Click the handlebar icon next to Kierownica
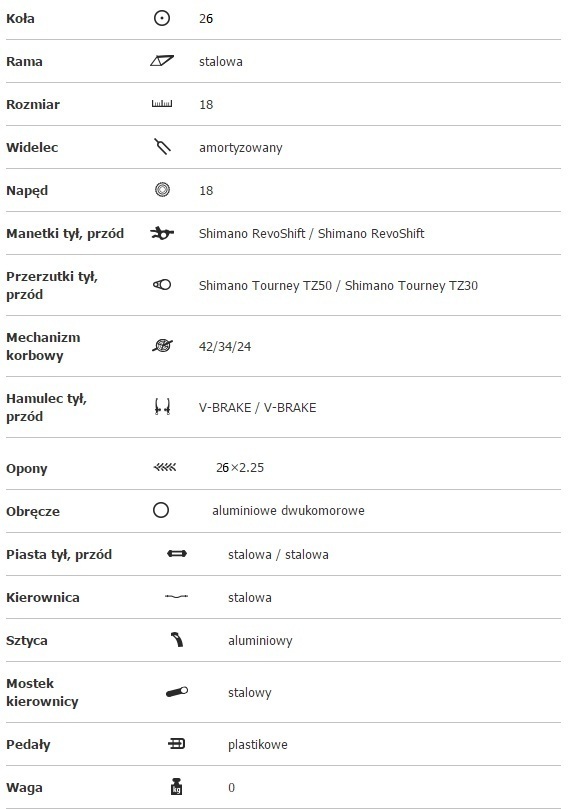576x809 pixels. (177, 596)
